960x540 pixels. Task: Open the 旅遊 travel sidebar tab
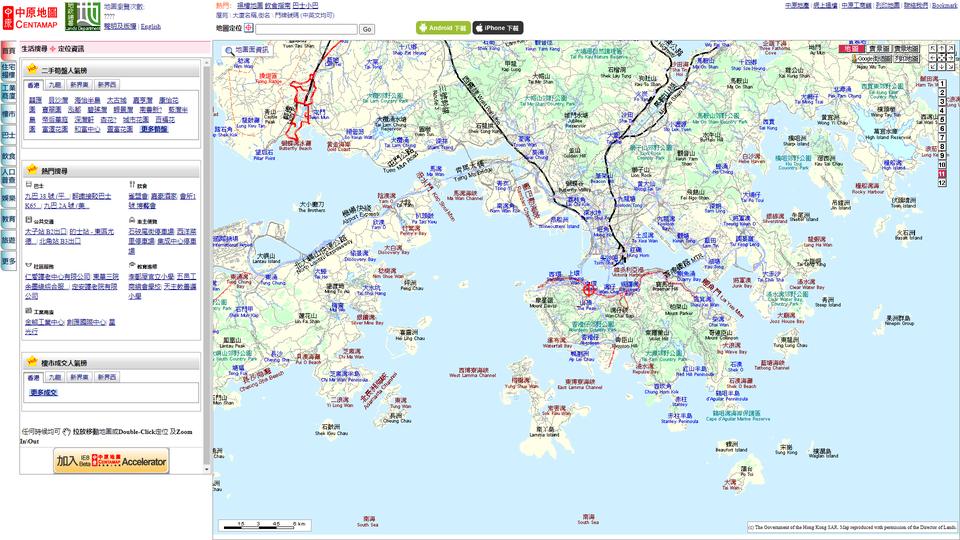tap(8, 241)
